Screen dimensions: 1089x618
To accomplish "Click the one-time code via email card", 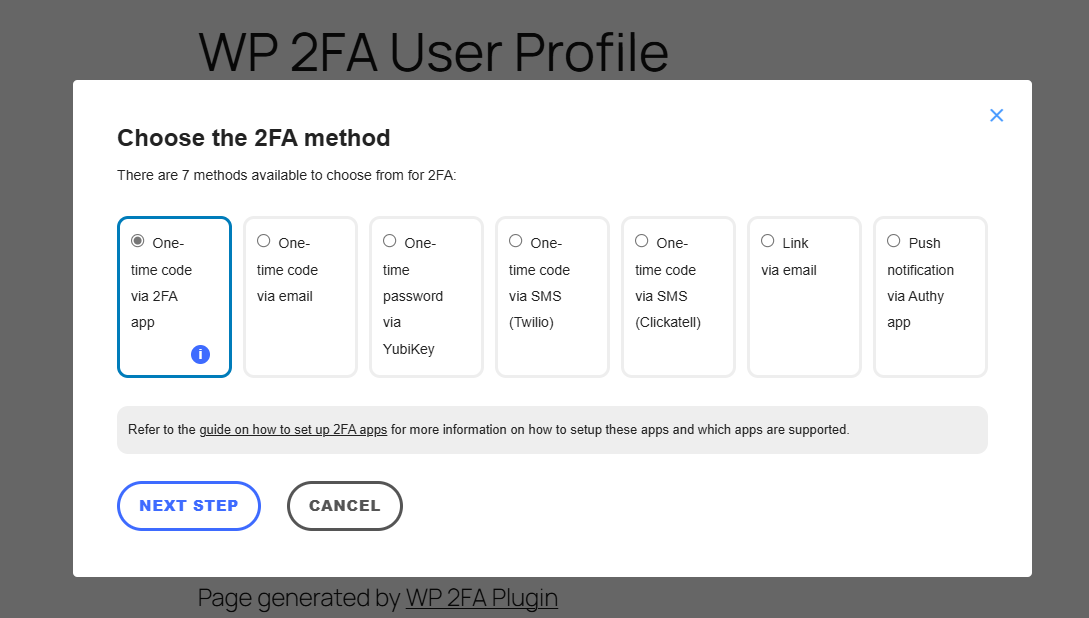I will [x=300, y=296].
